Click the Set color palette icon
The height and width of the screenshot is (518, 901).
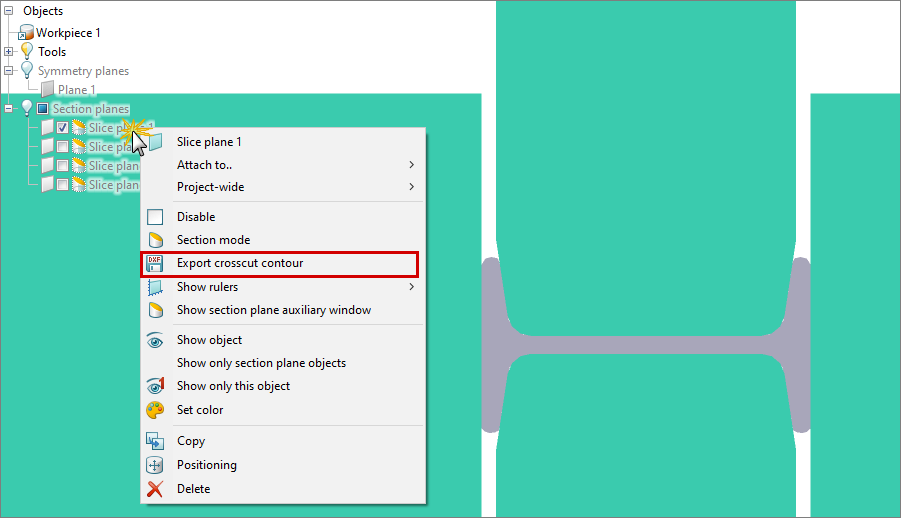(155, 410)
